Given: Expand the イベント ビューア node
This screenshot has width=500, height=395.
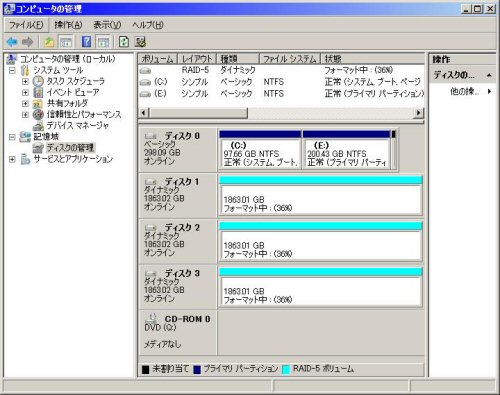Looking at the screenshot, I should 25,92.
